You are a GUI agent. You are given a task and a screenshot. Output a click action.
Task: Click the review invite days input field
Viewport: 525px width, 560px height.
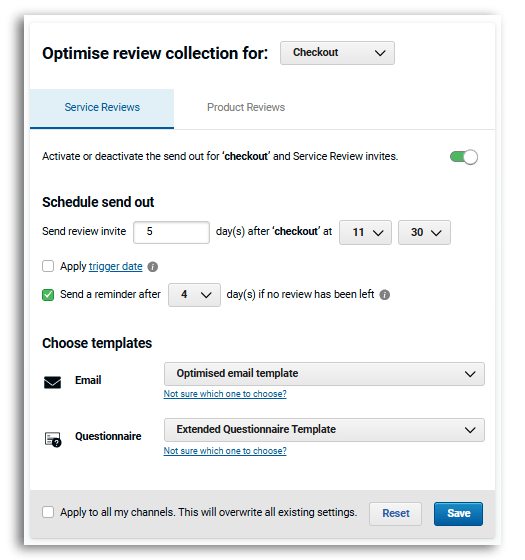click(171, 232)
